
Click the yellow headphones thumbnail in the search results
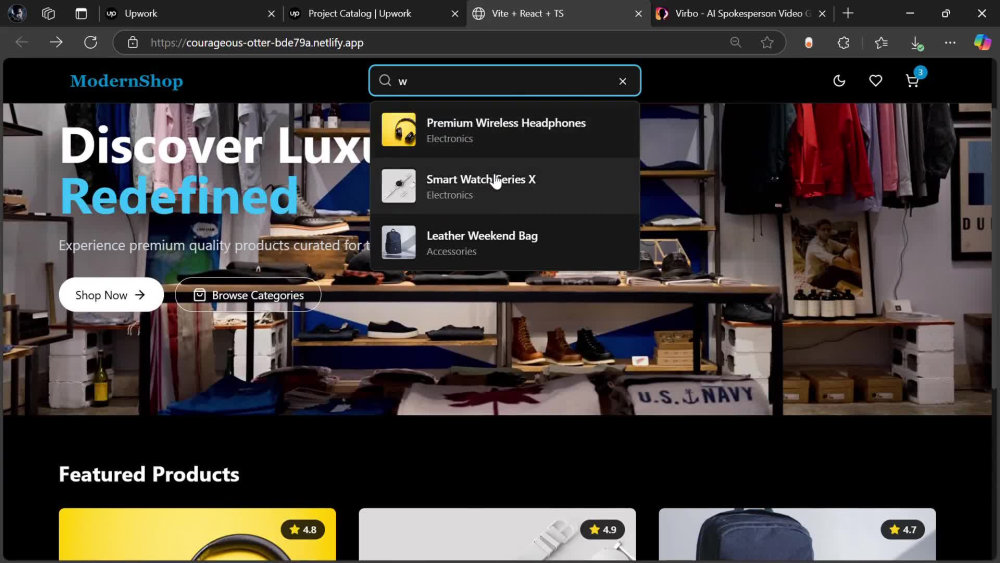399,129
